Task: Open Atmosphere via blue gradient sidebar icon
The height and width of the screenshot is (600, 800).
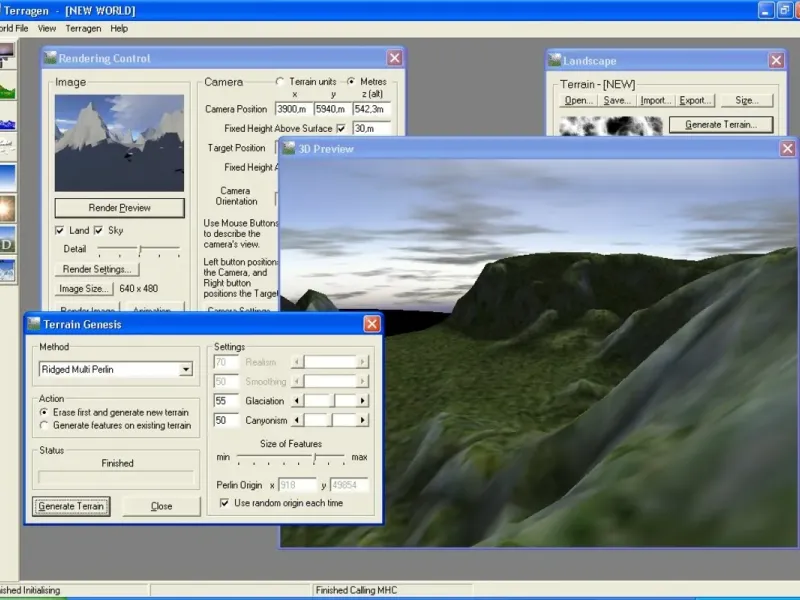Action: pos(6,178)
